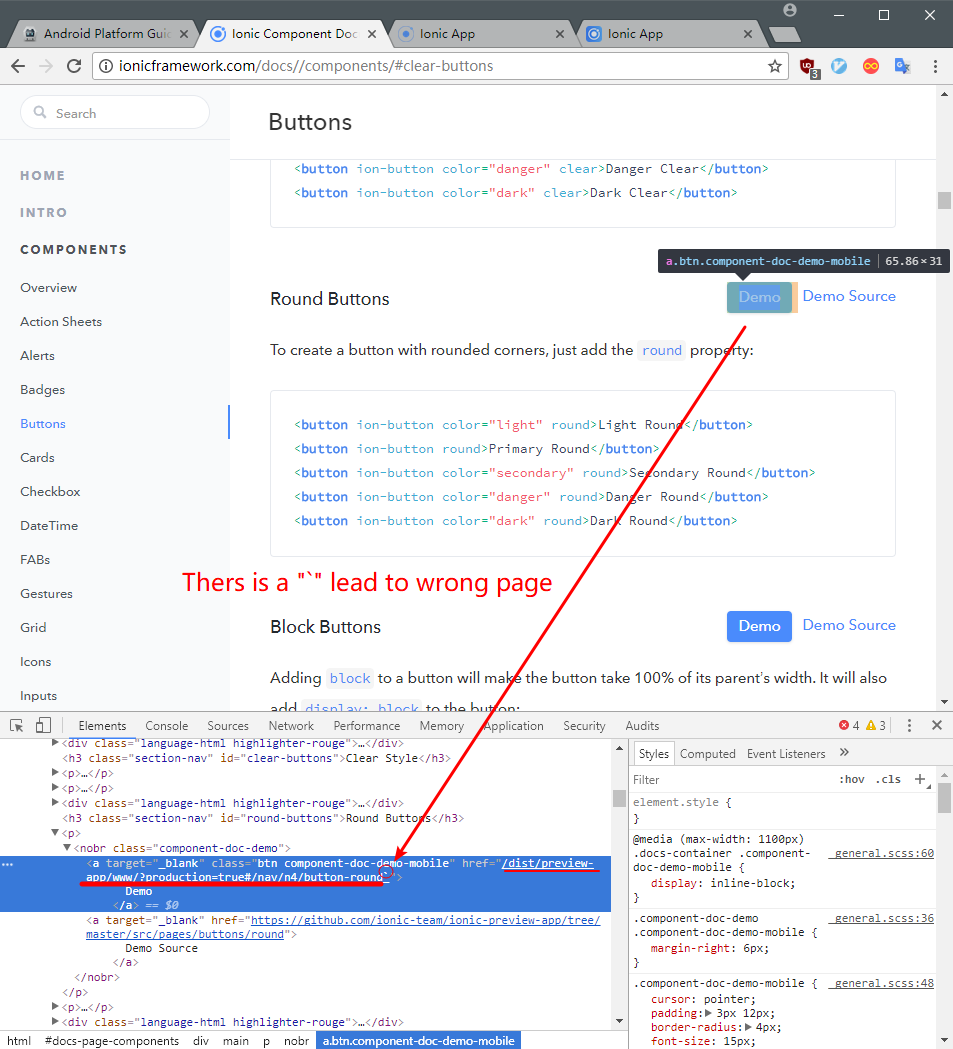Open the DevTools three-dot customization menu
Screen dimensions: 953x1049
point(909,723)
